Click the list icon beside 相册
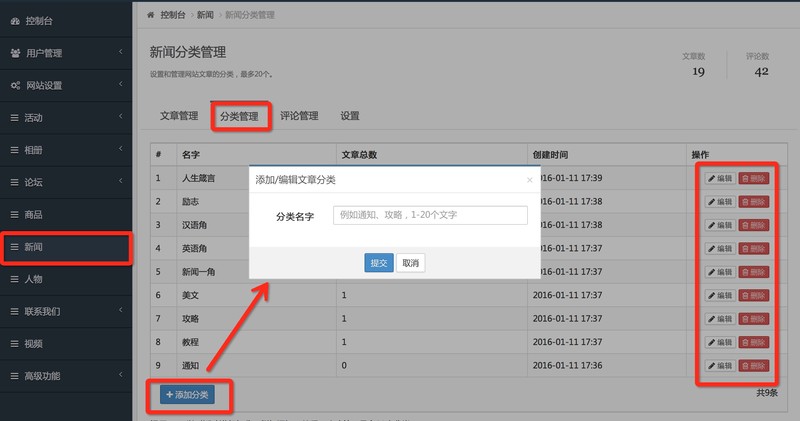The width and height of the screenshot is (800, 421). click(x=15, y=150)
